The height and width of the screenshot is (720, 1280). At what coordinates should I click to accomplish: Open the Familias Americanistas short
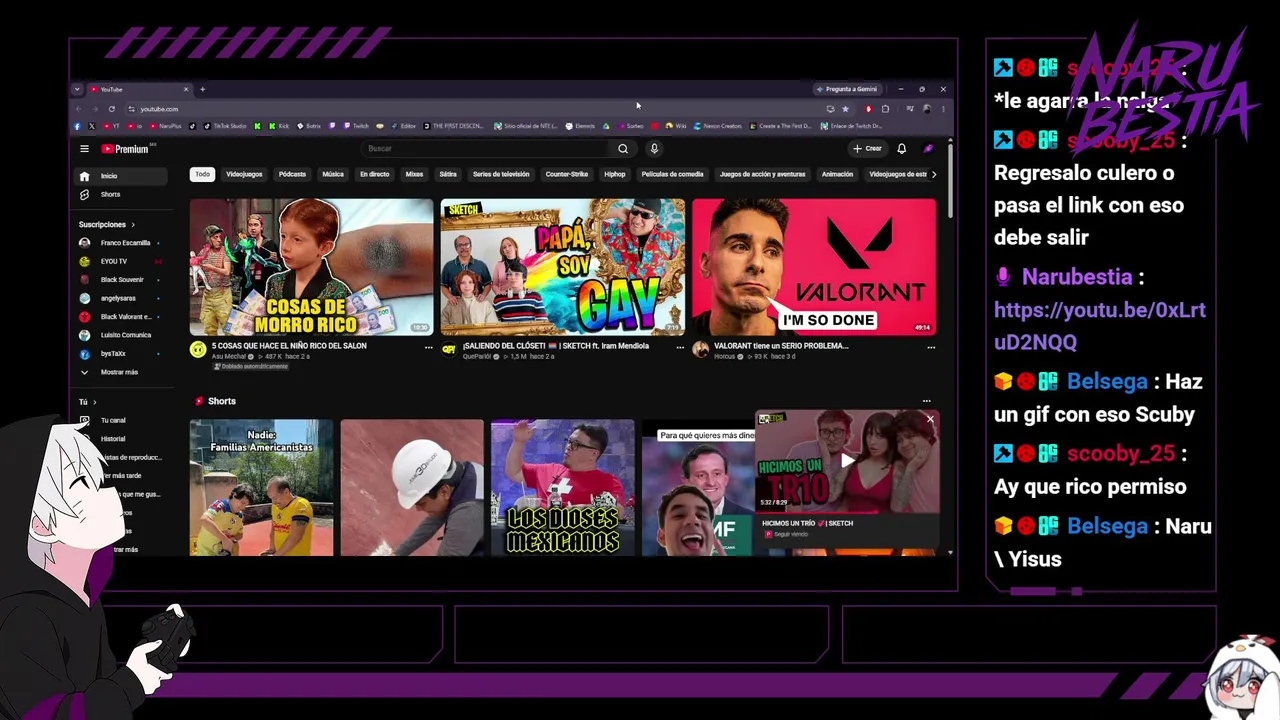[x=262, y=487]
